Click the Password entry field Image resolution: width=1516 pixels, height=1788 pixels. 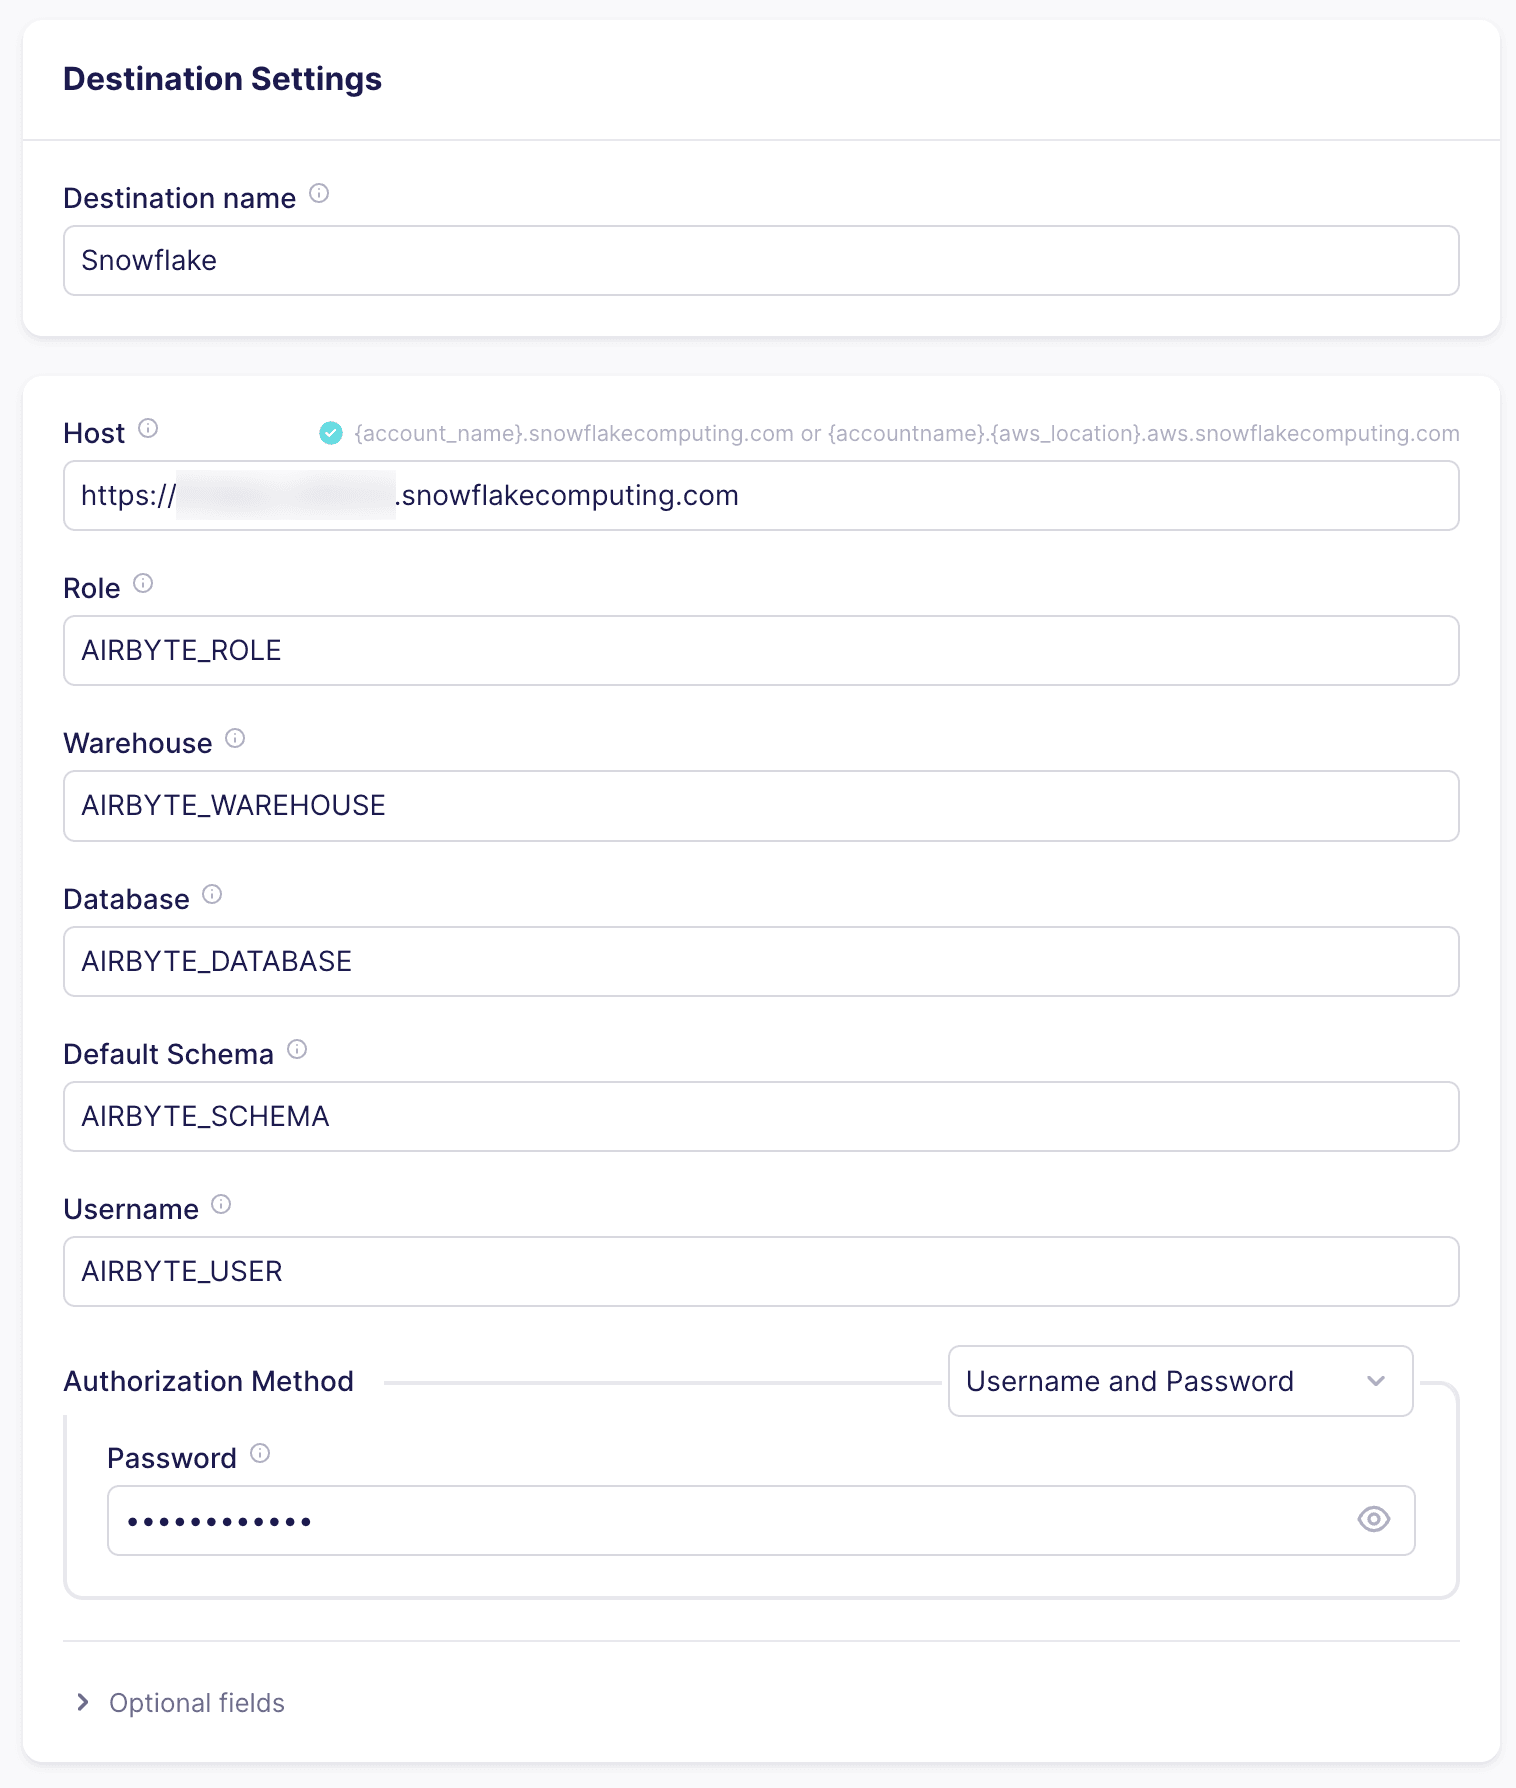click(x=700, y=1520)
